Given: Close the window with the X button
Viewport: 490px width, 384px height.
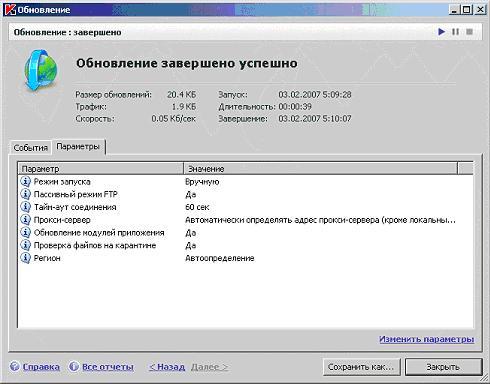Looking at the screenshot, I should pos(480,9).
